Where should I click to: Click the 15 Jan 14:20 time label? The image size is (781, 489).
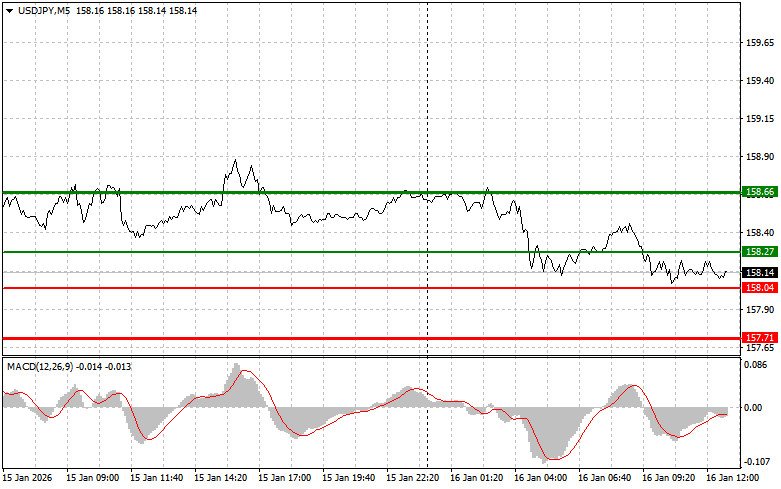coord(219,478)
